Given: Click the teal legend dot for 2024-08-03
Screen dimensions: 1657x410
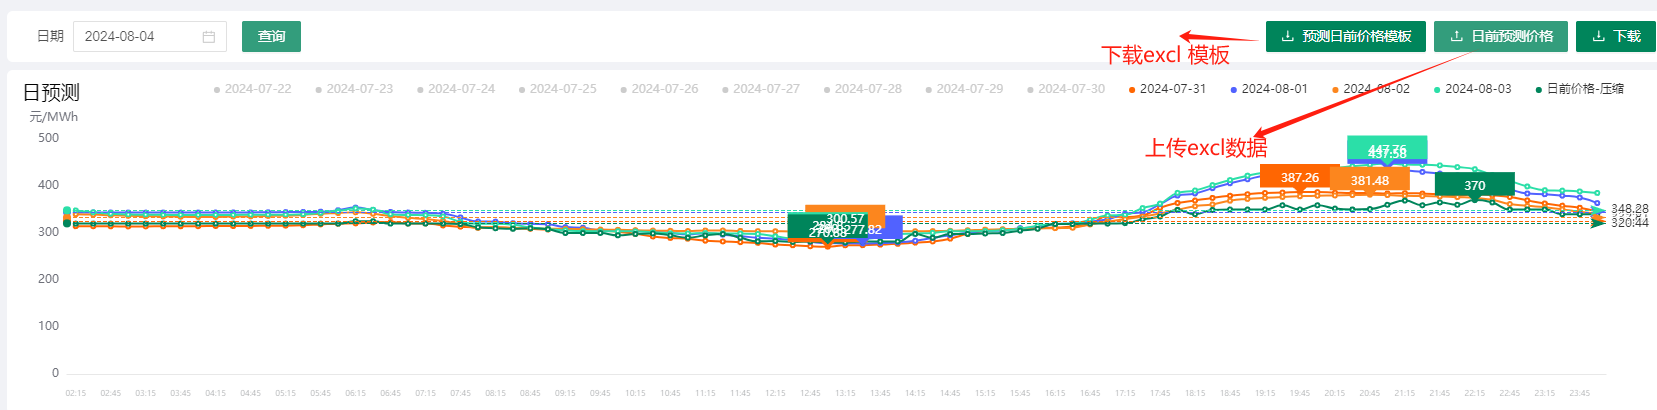Looking at the screenshot, I should tap(1437, 90).
